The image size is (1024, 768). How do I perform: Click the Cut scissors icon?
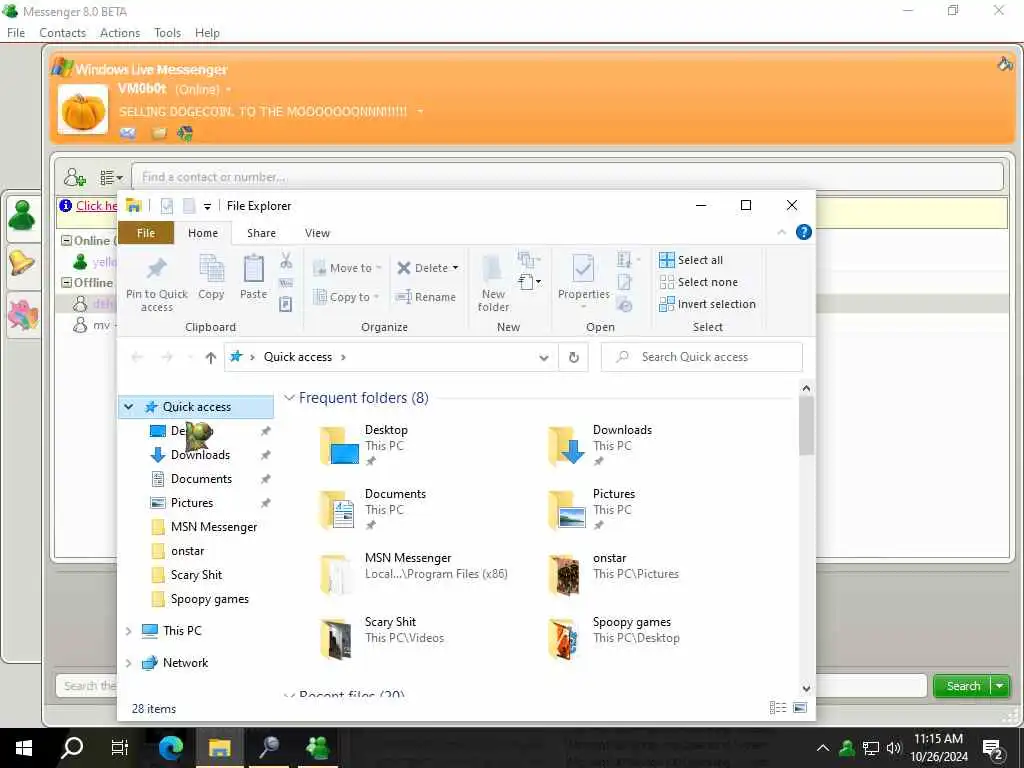[286, 261]
